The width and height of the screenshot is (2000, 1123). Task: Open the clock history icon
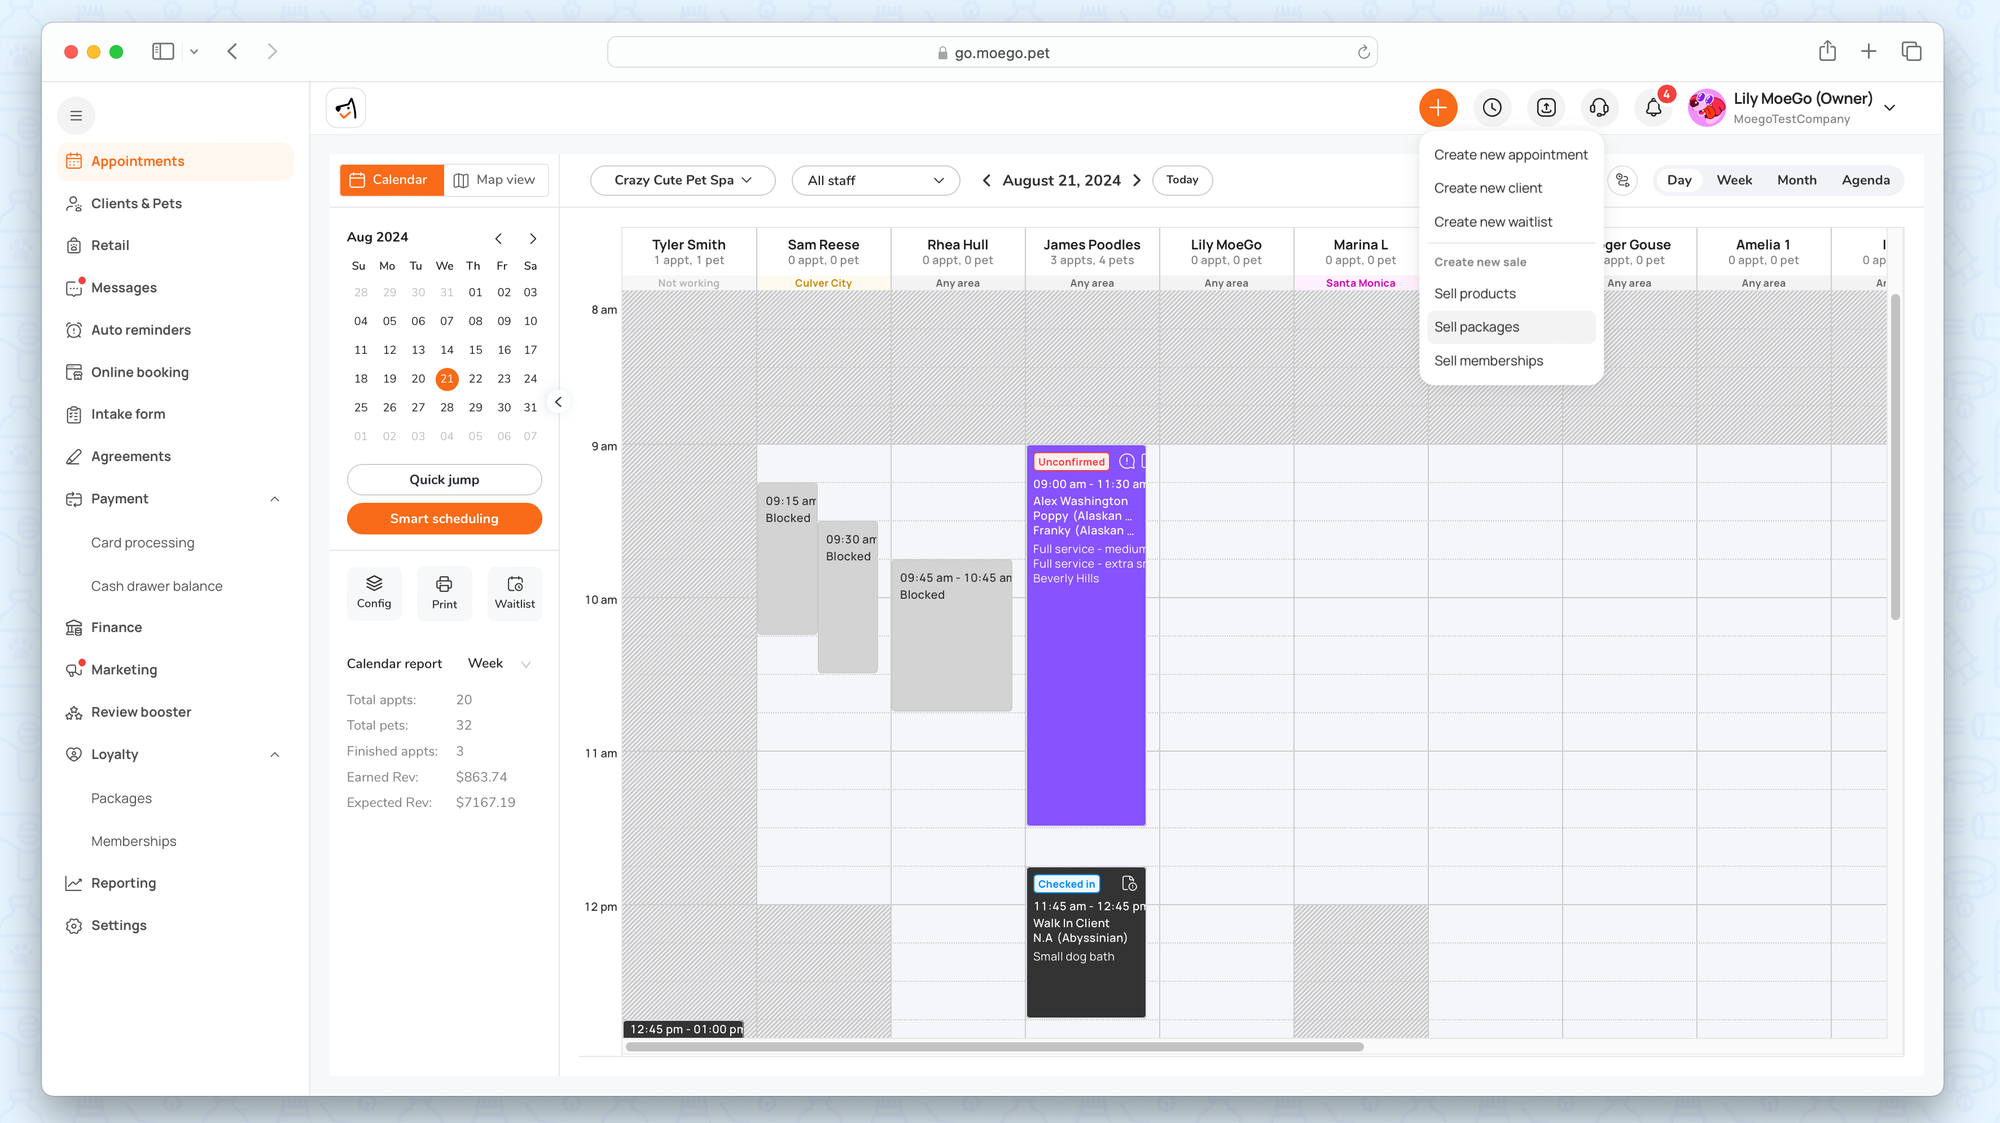[x=1492, y=108]
